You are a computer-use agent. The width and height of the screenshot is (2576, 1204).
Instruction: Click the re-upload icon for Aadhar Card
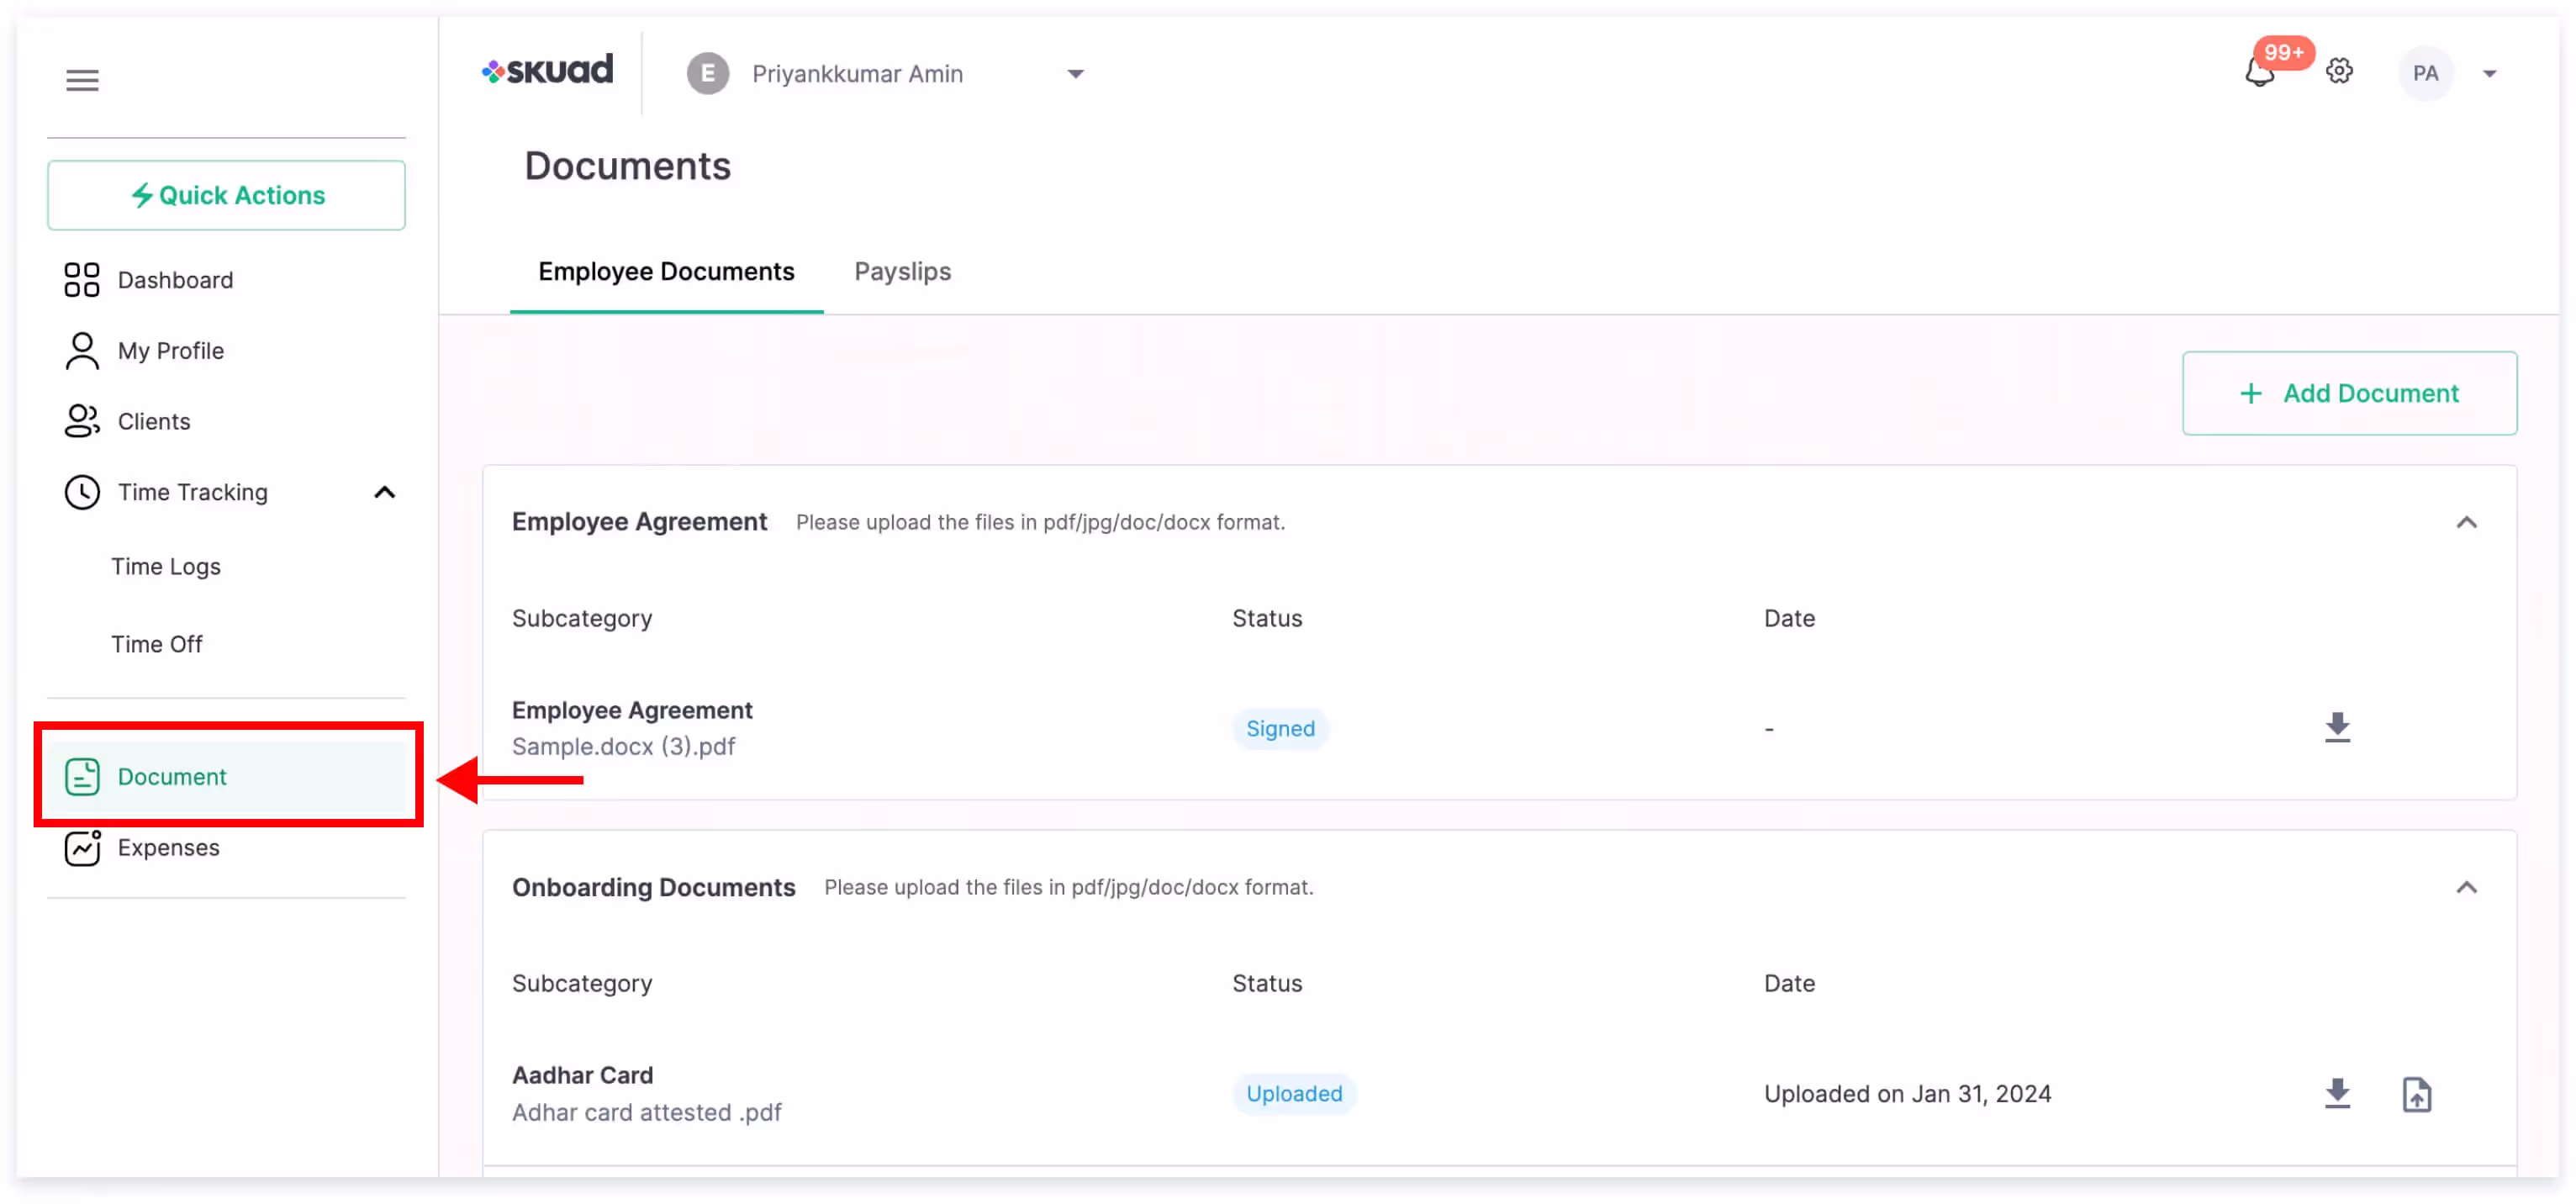[2416, 1095]
